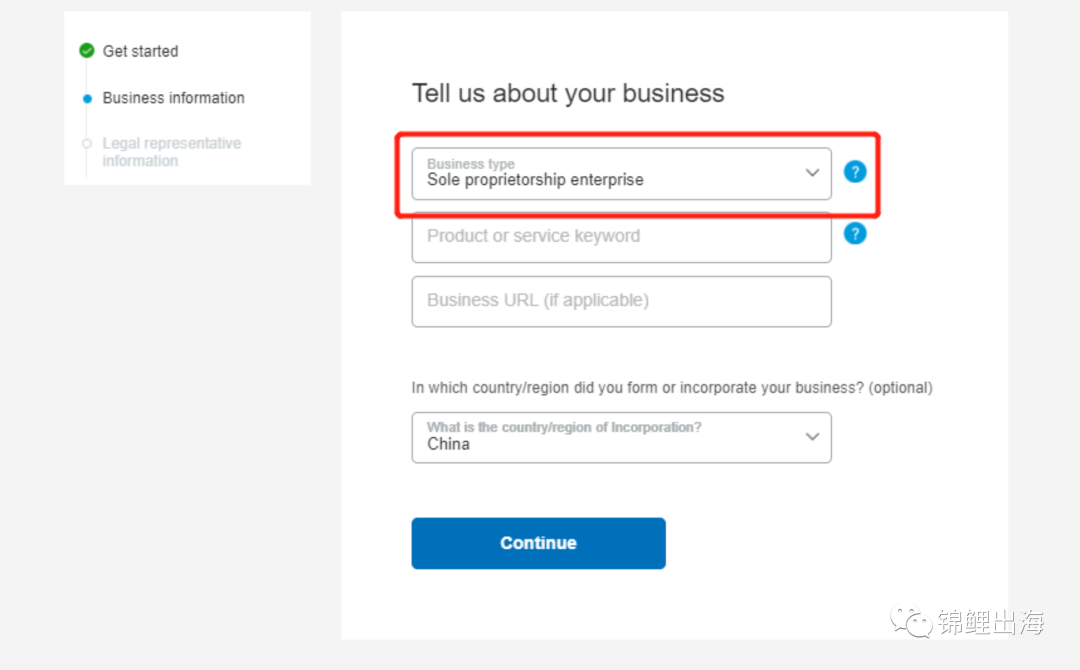The width and height of the screenshot is (1080, 670).
Task: Click the country/region incorporation question text
Action: click(x=671, y=388)
